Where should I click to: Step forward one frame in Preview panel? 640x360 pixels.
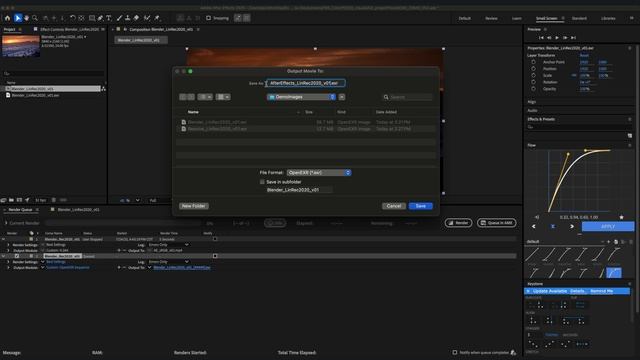pos(565,38)
